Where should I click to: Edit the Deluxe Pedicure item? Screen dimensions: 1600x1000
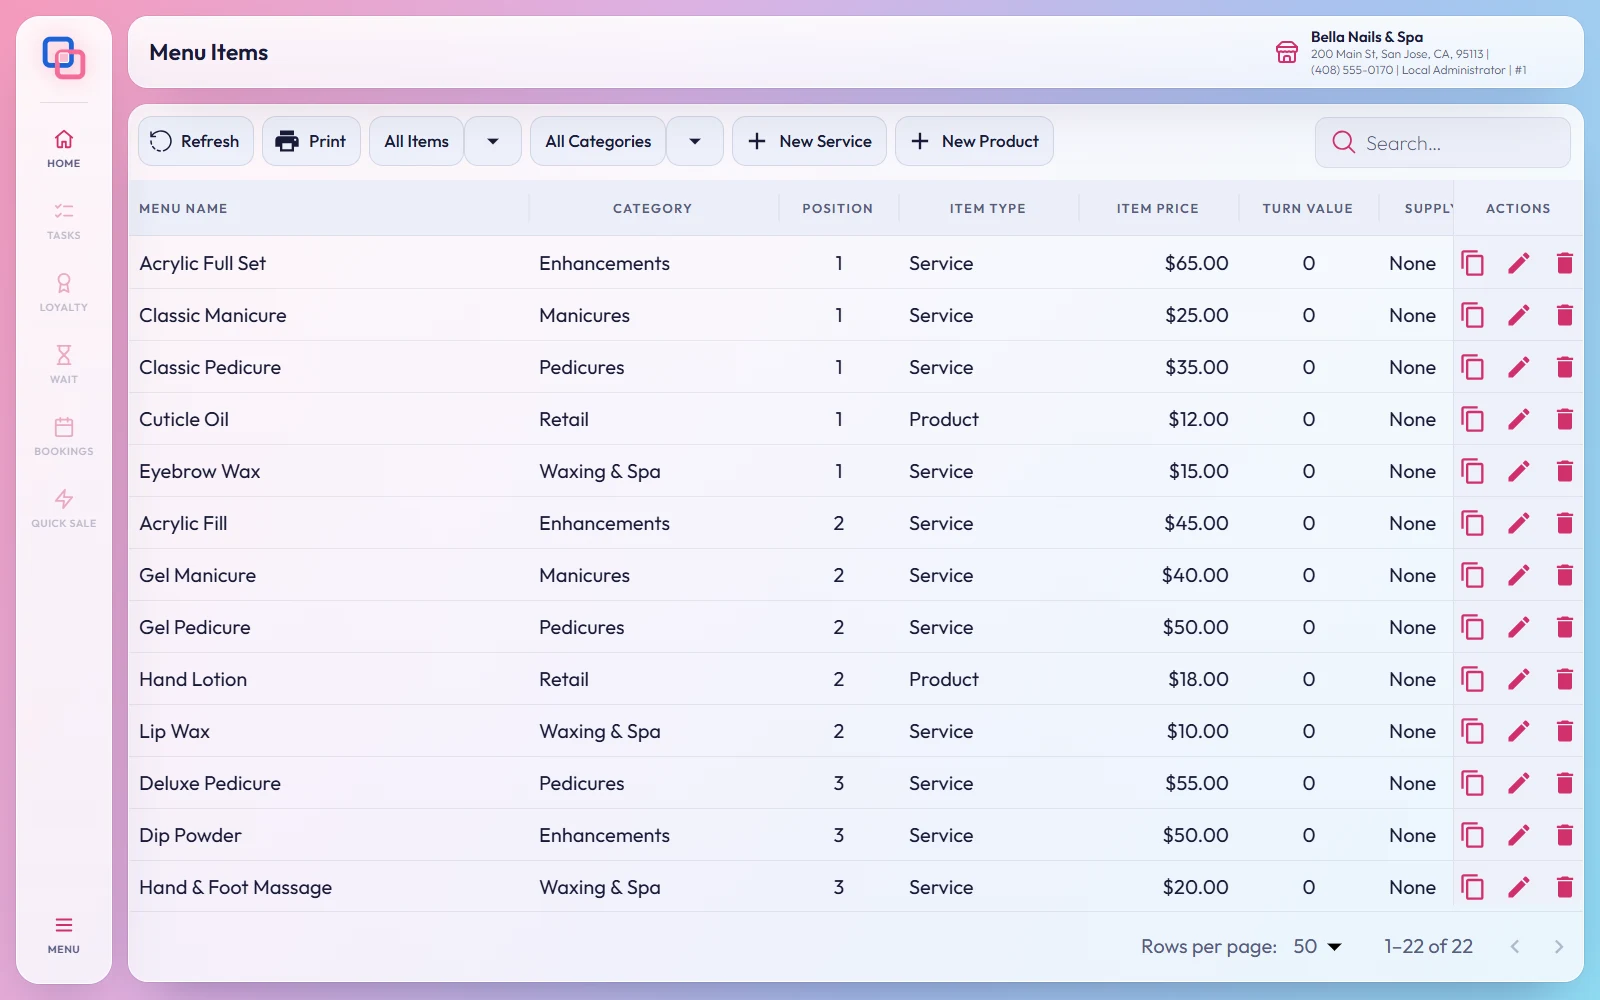[x=1518, y=783]
